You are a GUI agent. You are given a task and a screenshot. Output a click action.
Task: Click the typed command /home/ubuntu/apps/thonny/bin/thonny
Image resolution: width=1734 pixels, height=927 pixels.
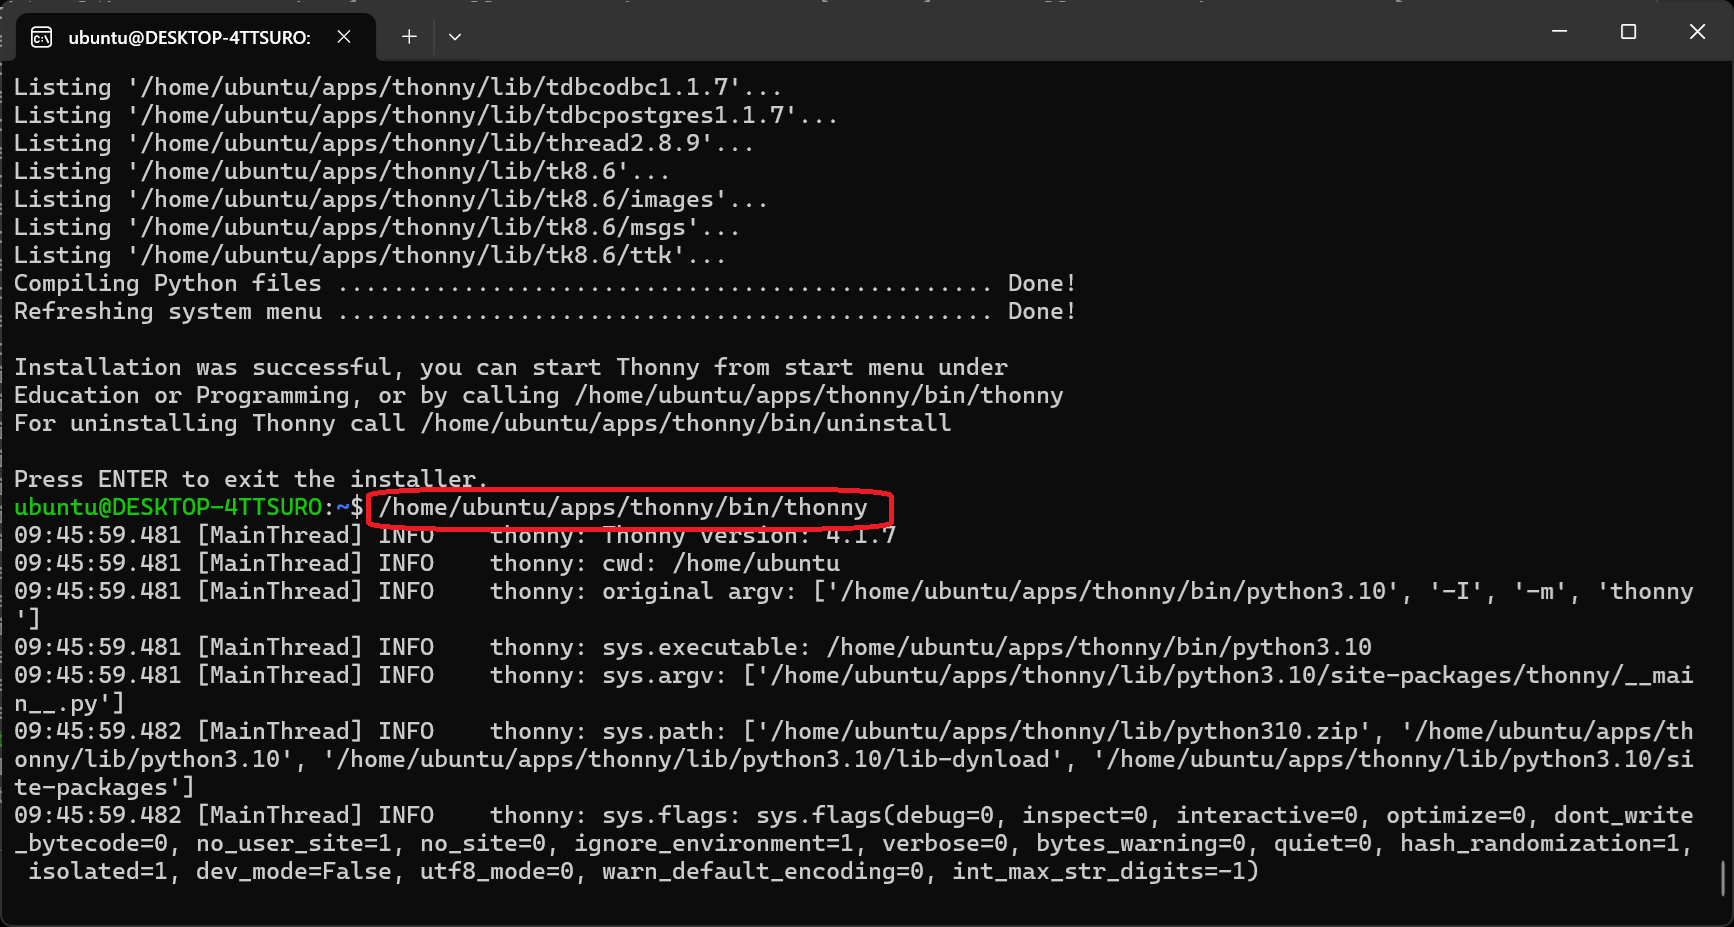pos(623,507)
